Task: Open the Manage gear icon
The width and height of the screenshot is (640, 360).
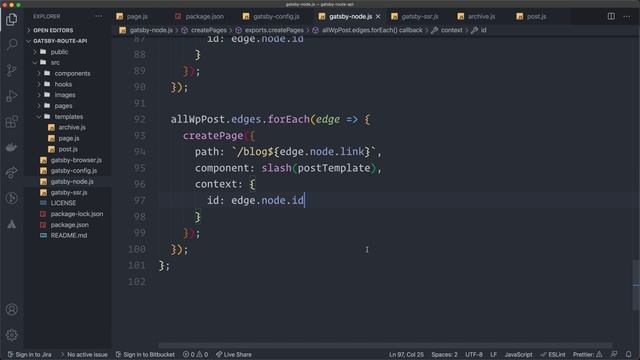Action: click(12, 335)
